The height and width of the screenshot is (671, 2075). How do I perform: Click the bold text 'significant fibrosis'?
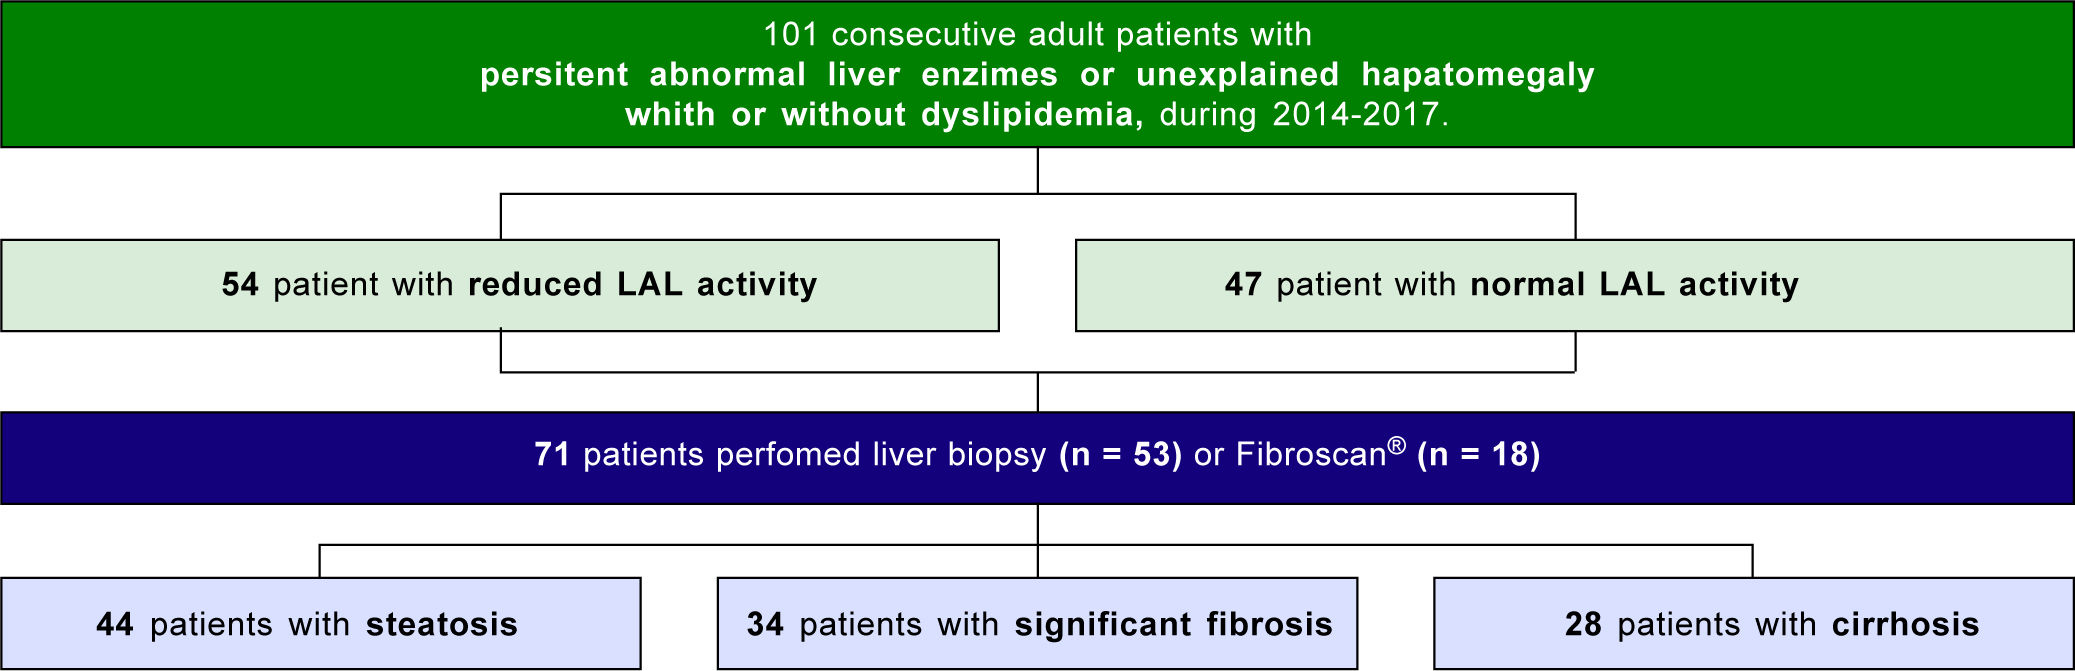point(1173,625)
